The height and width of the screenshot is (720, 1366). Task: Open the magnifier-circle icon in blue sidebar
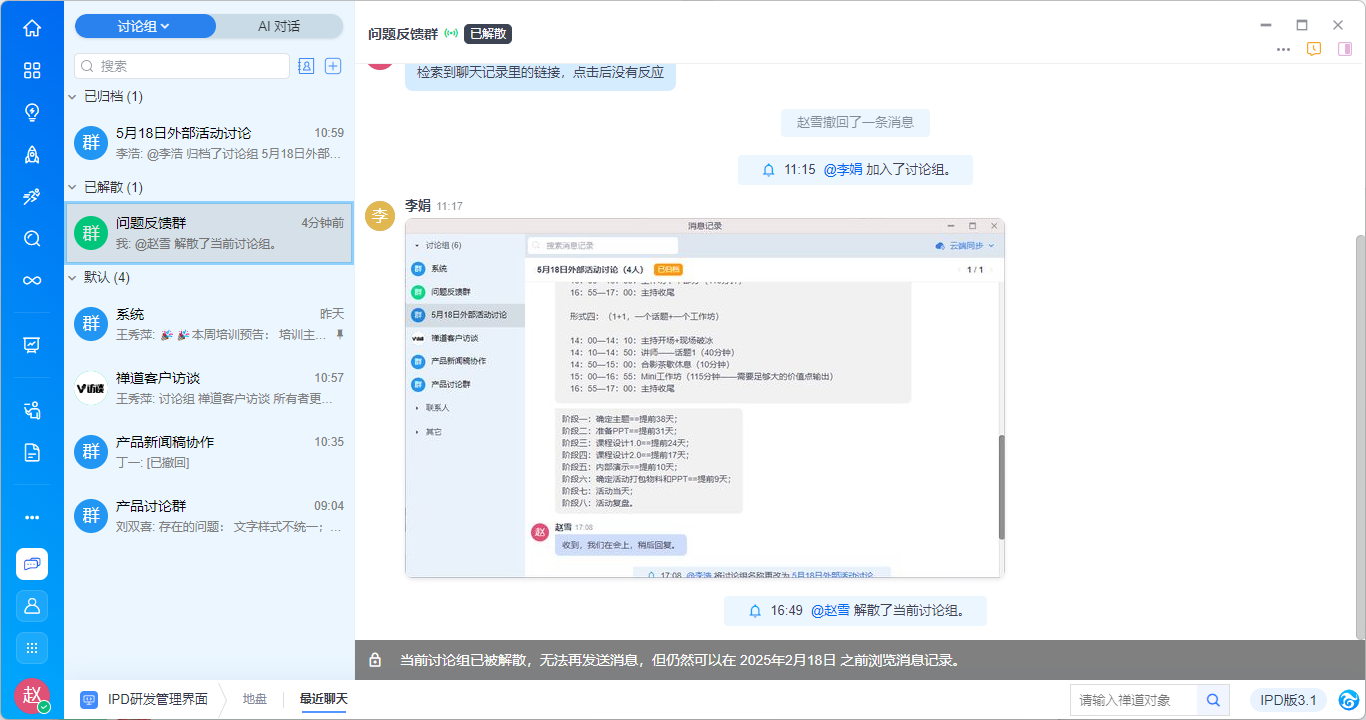coord(32,238)
